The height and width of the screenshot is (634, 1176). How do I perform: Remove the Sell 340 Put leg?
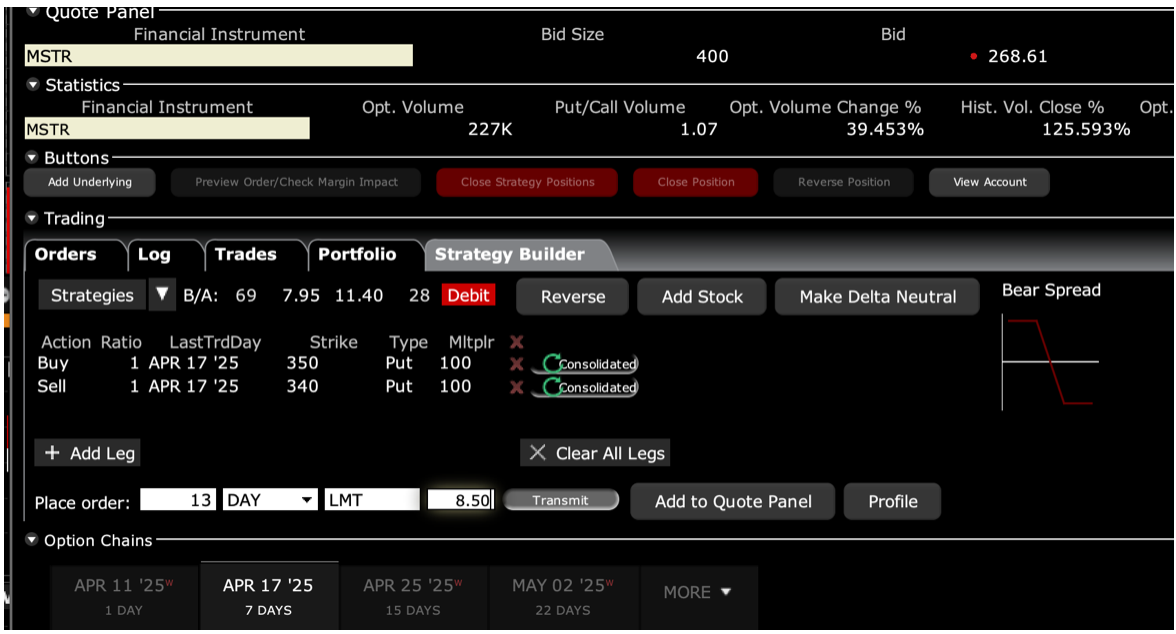pyautogui.click(x=517, y=387)
